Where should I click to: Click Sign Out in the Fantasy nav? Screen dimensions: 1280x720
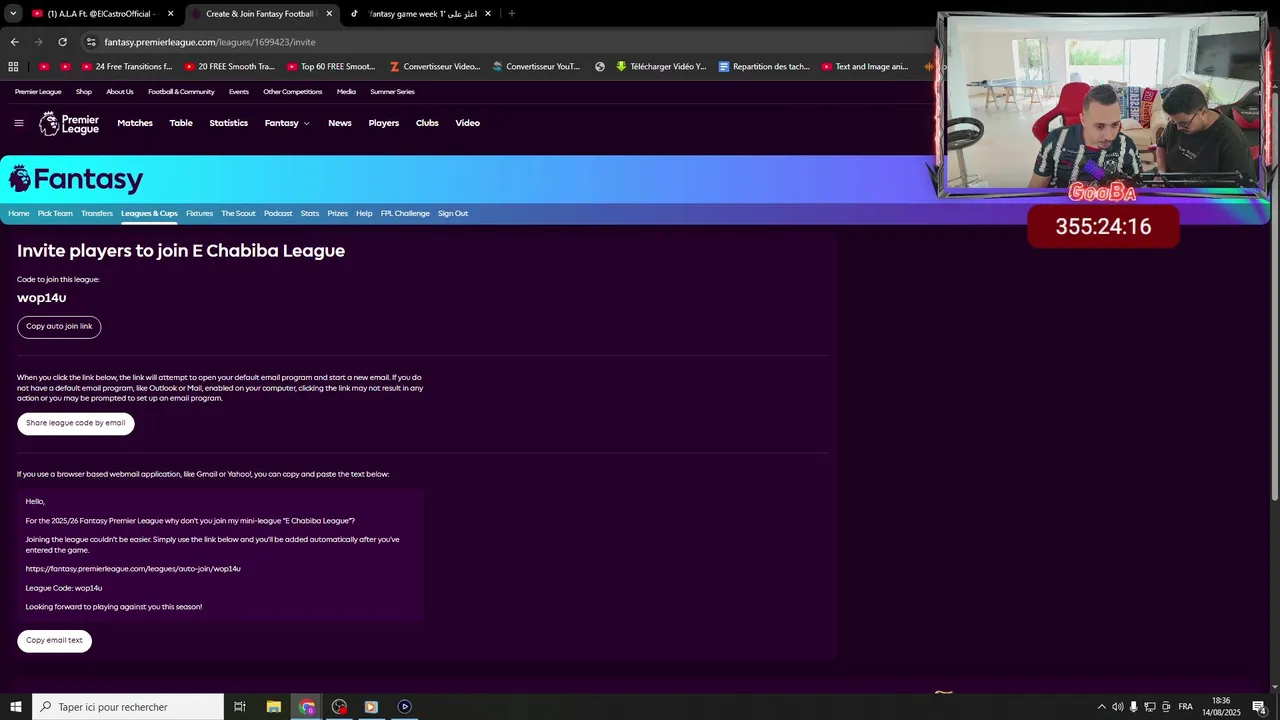[453, 213]
